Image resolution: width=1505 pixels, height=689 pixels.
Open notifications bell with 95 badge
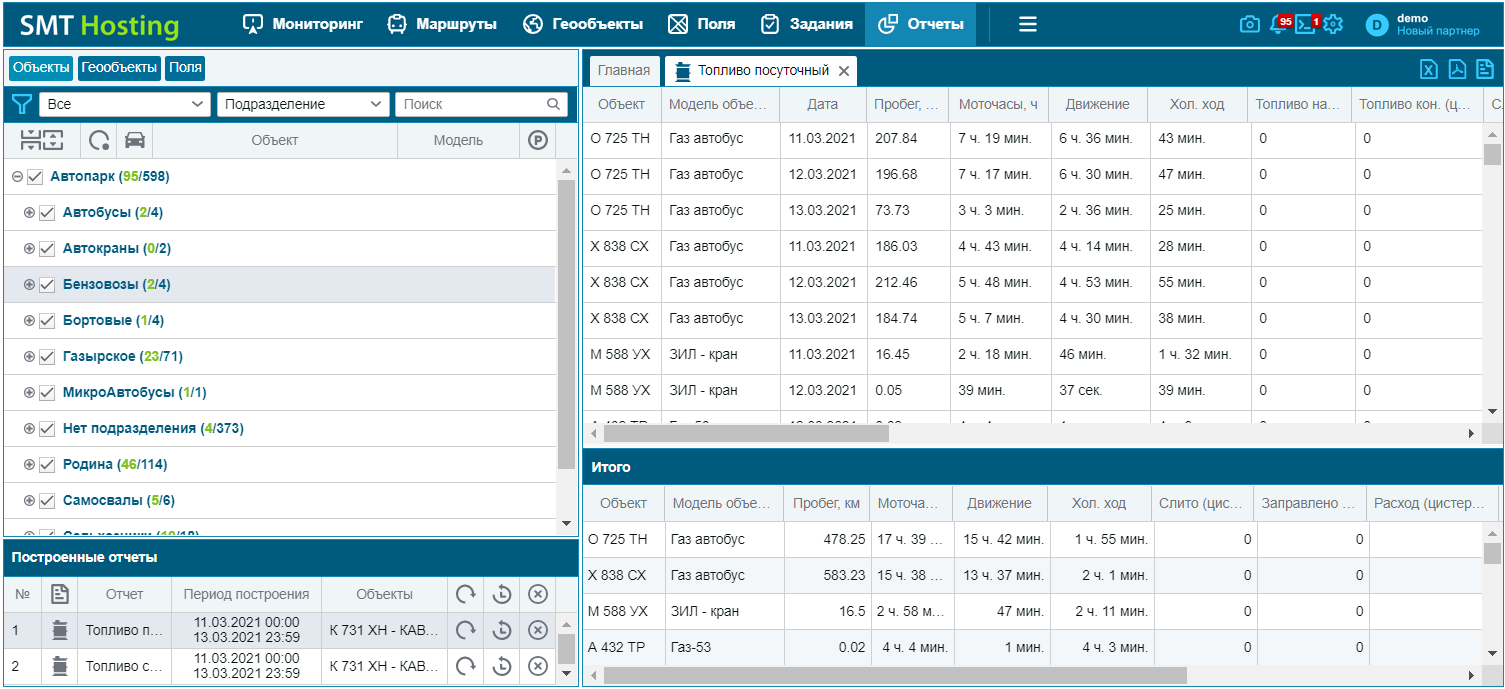pyautogui.click(x=1279, y=24)
